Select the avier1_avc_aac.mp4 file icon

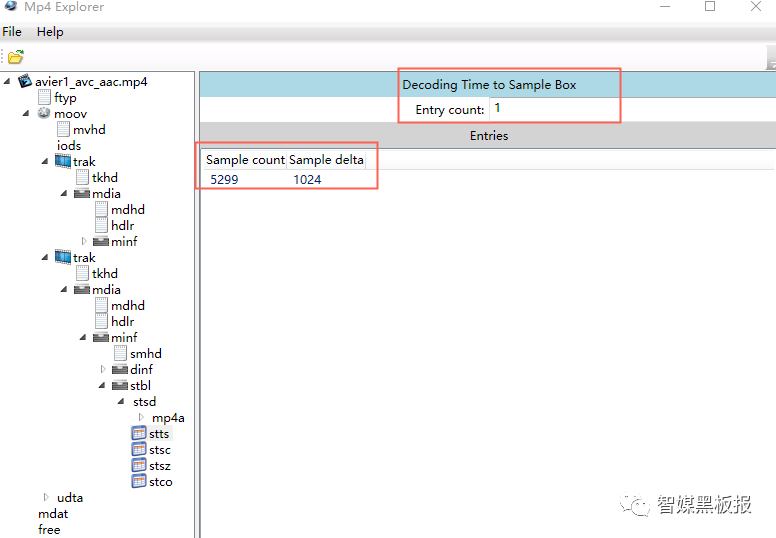pyautogui.click(x=25, y=81)
